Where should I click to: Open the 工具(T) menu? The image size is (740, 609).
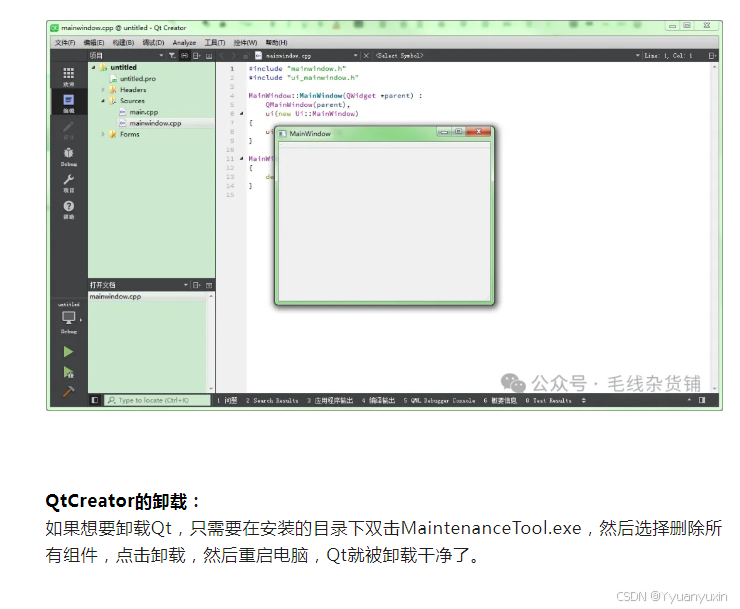click(215, 42)
